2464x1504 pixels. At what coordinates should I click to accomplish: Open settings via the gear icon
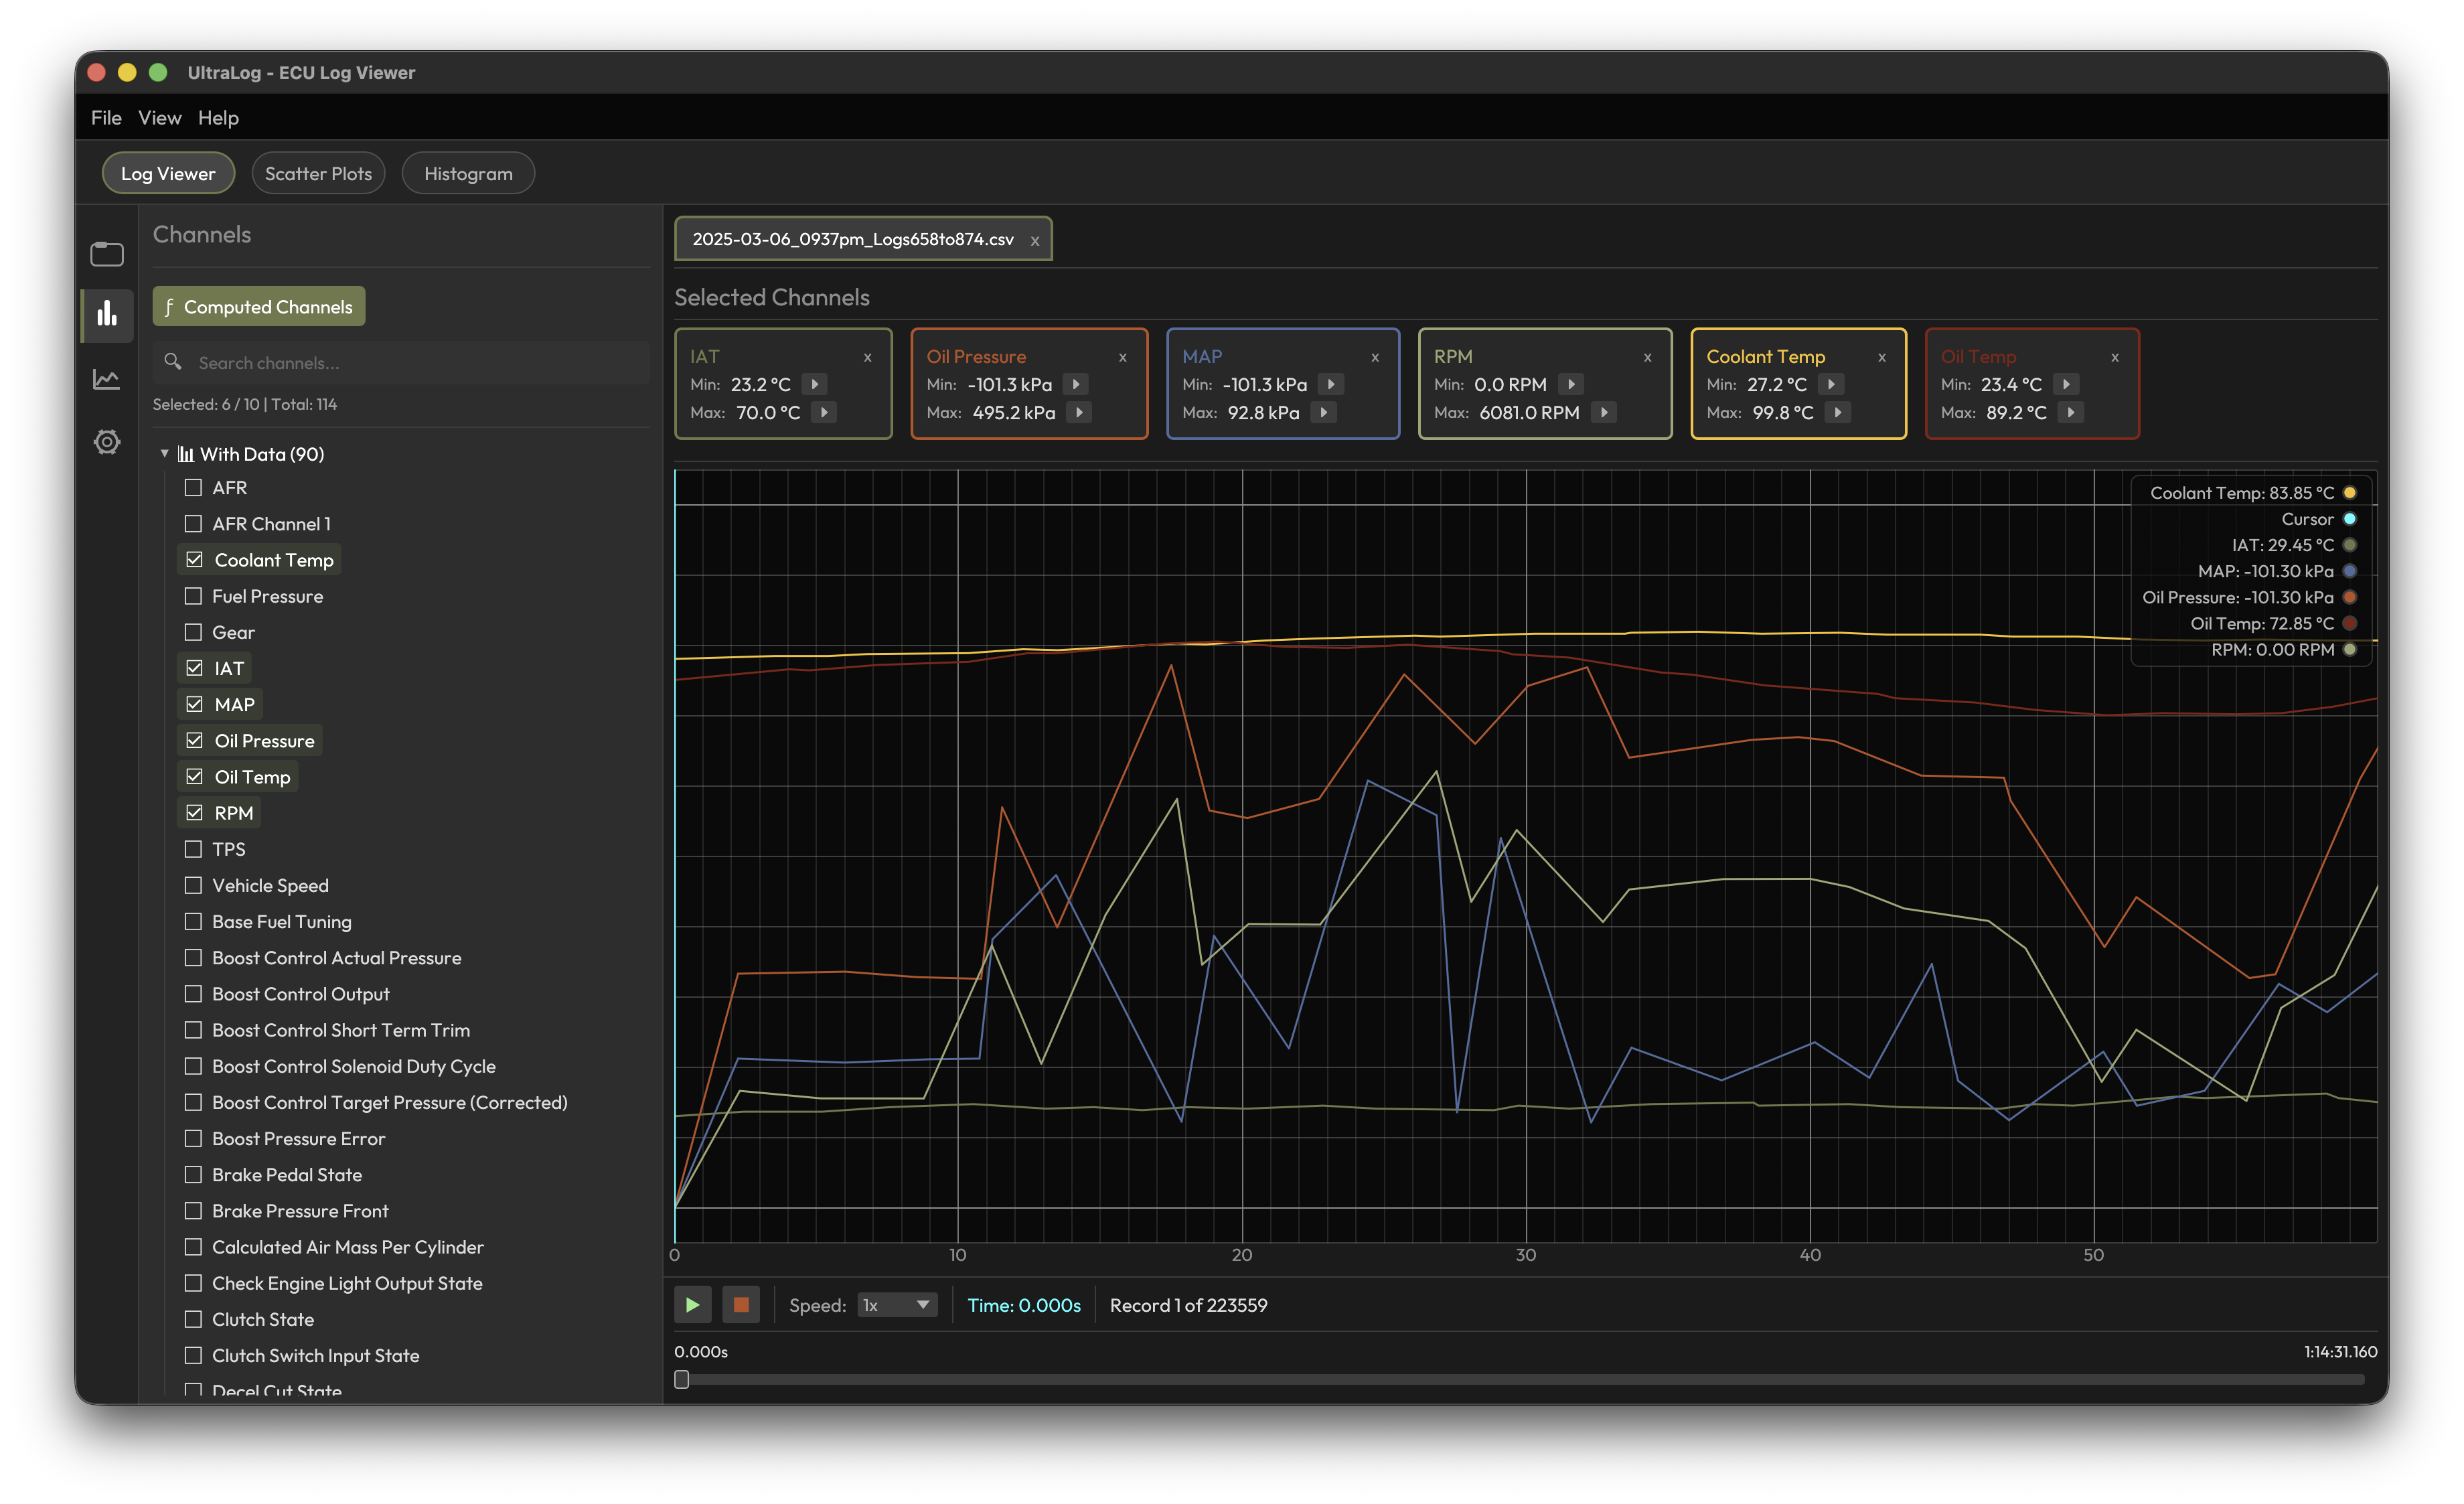click(x=106, y=441)
